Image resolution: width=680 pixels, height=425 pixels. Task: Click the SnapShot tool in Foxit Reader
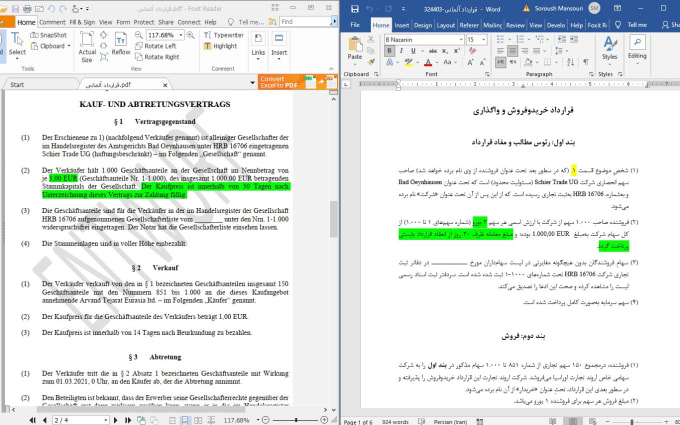pos(51,33)
